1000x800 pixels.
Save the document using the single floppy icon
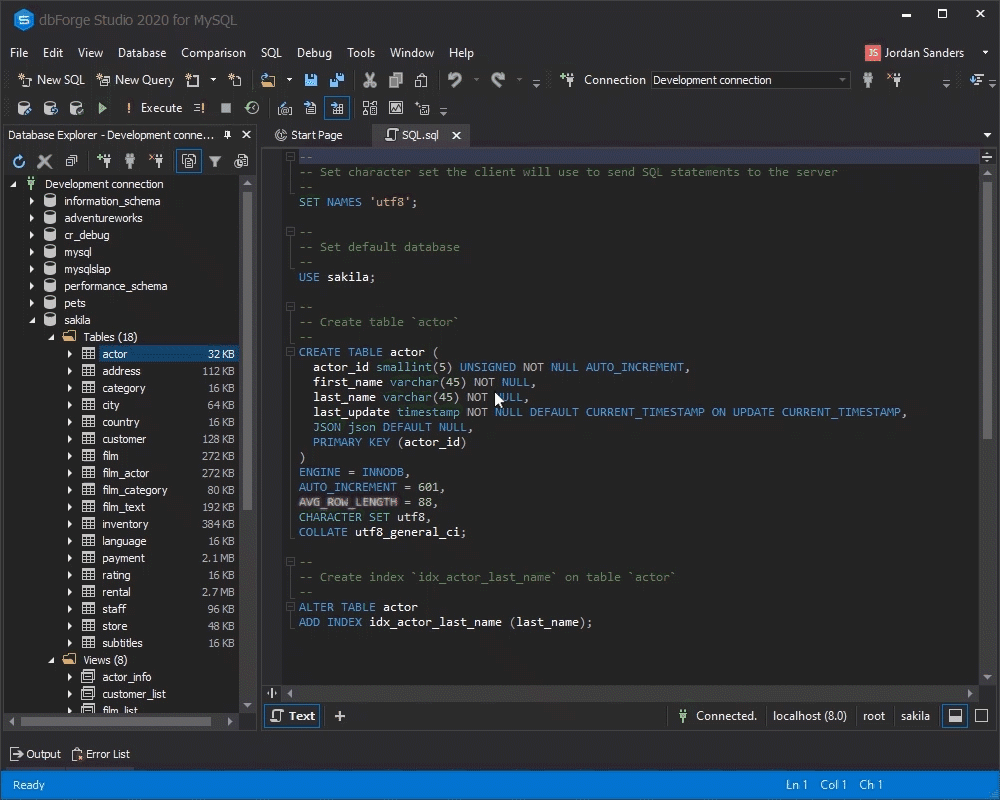311,80
